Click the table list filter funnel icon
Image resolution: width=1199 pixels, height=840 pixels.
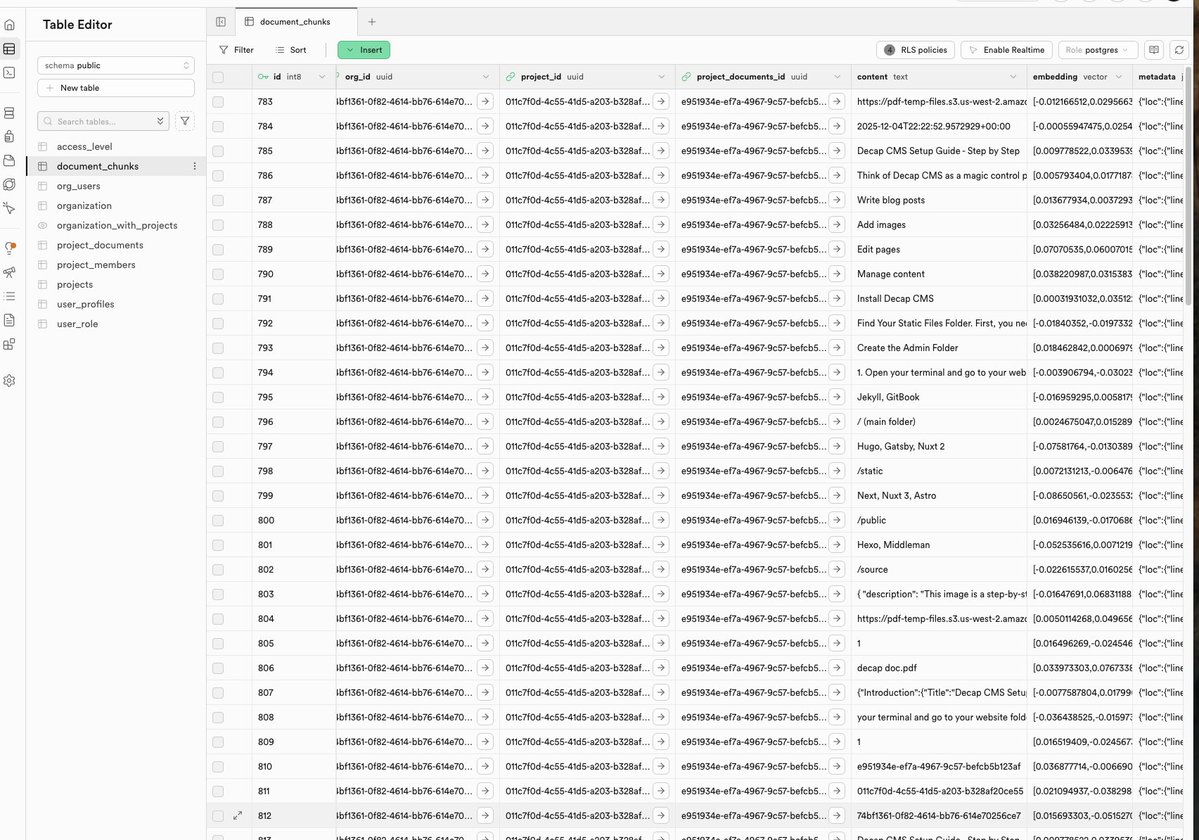click(x=185, y=121)
